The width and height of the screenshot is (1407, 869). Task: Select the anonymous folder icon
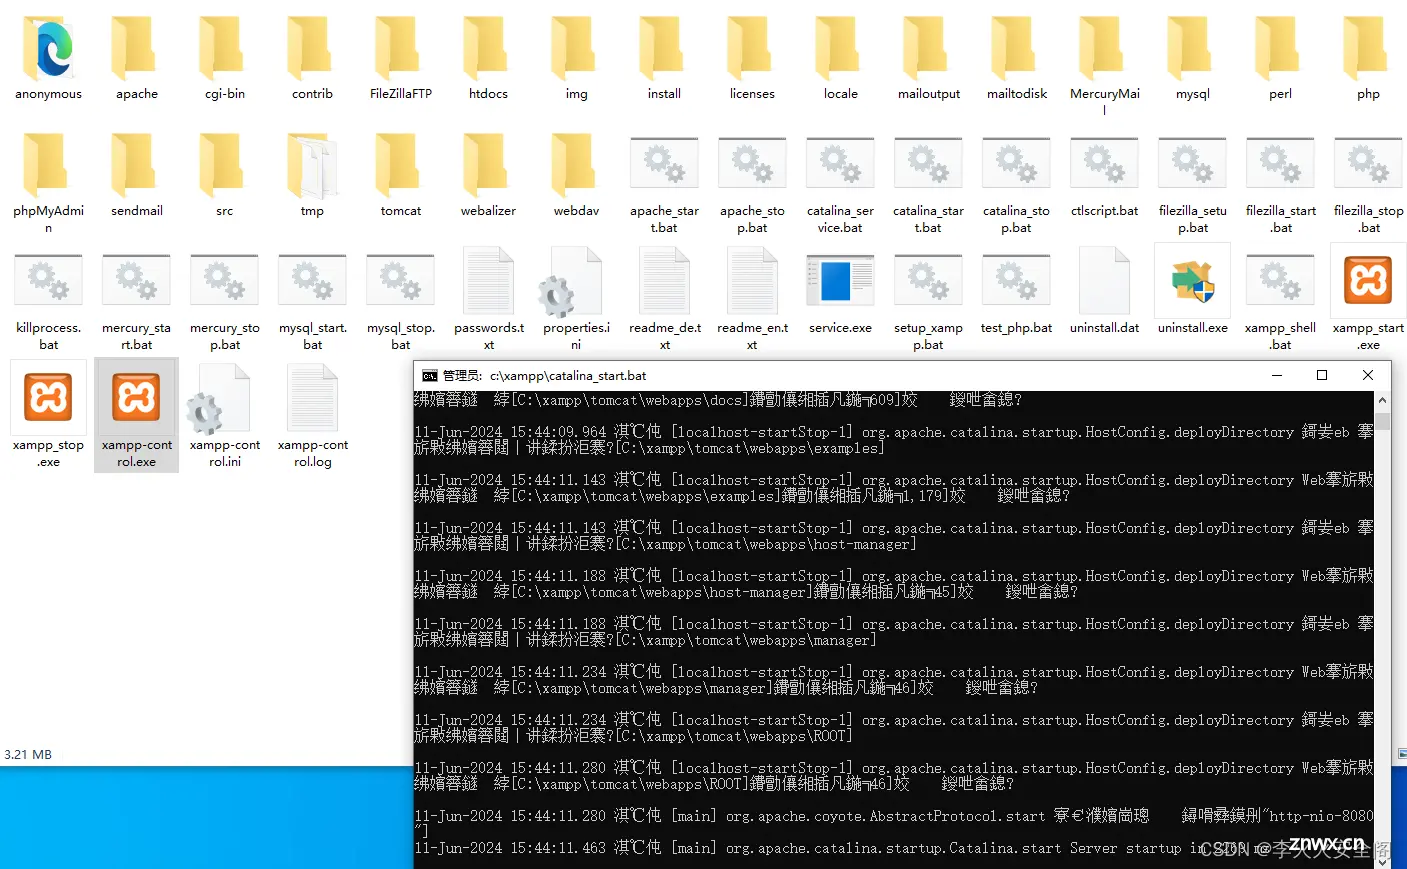point(48,47)
